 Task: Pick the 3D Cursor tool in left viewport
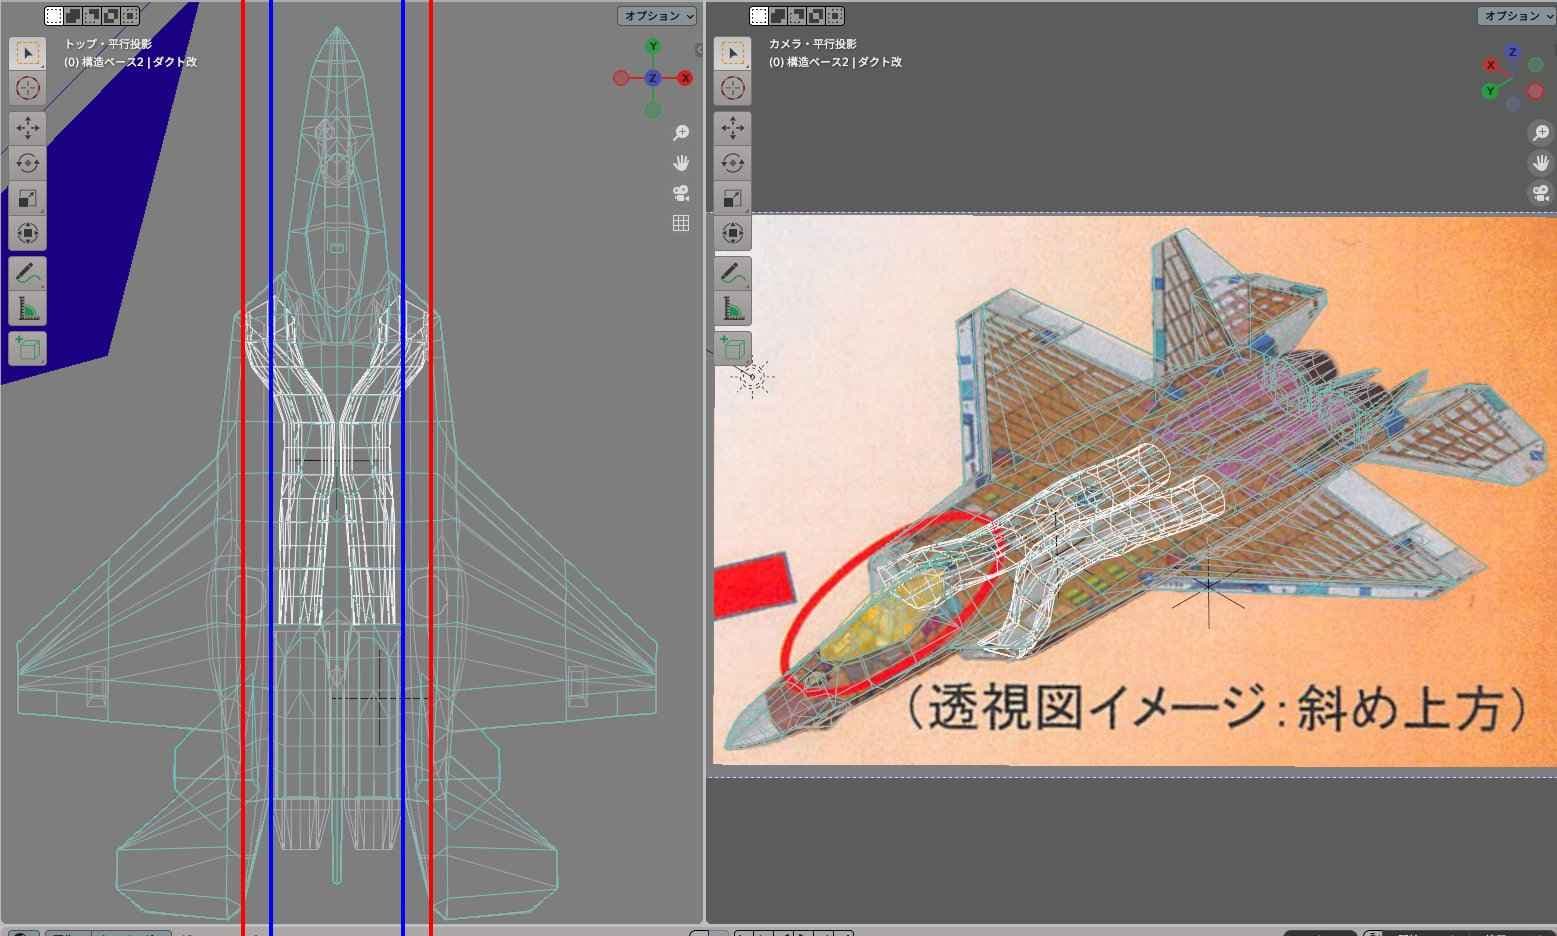click(x=28, y=88)
